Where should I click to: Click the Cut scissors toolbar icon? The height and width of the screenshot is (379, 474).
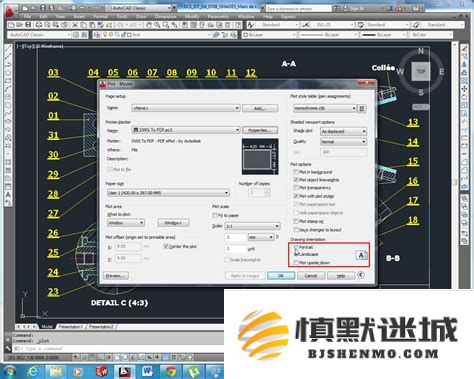pos(75,25)
